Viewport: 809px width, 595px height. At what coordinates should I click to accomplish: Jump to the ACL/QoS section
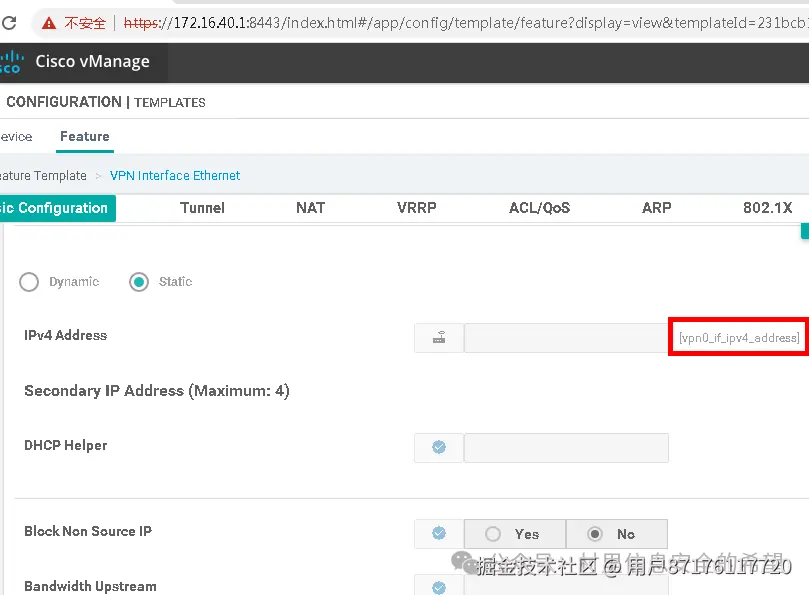pos(540,208)
